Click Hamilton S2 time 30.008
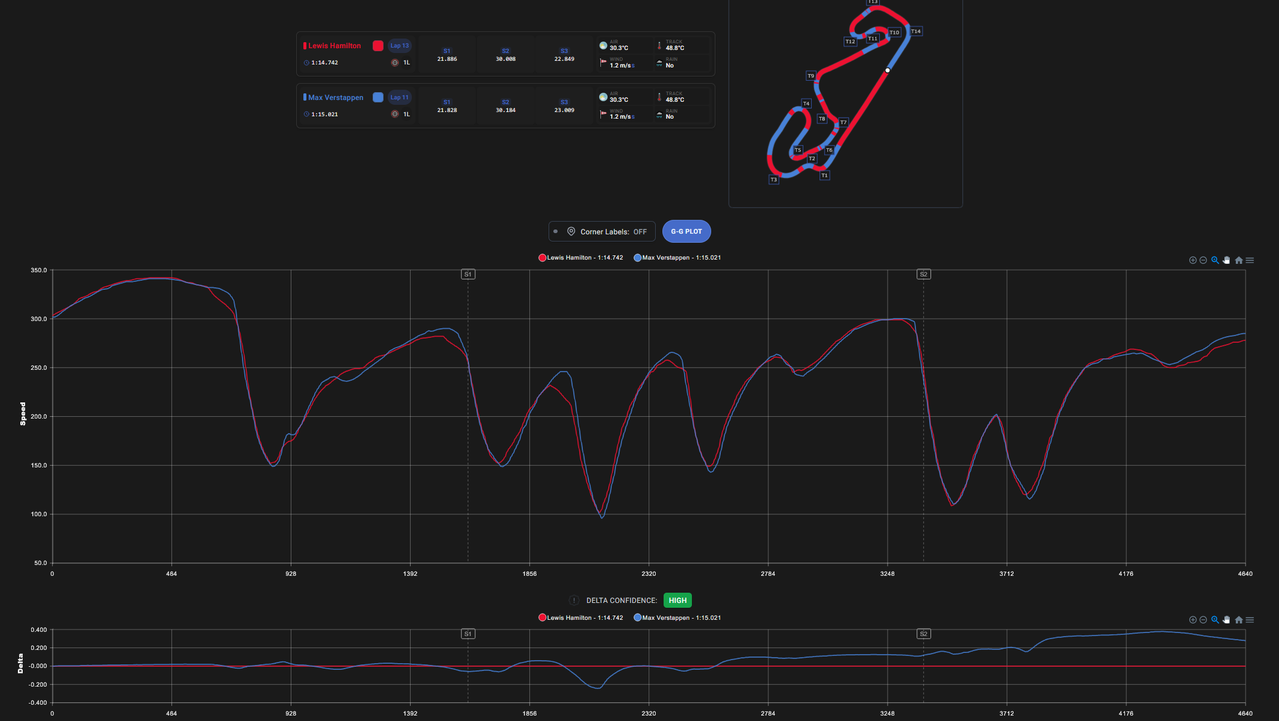This screenshot has height=721, width=1279. point(506,59)
